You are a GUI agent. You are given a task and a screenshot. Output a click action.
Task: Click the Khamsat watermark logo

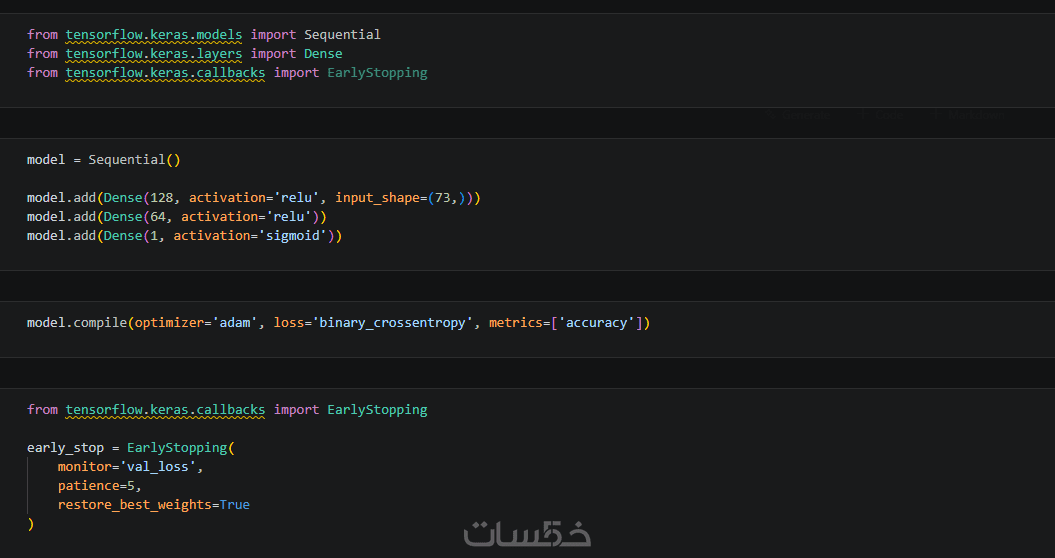[x=527, y=533]
